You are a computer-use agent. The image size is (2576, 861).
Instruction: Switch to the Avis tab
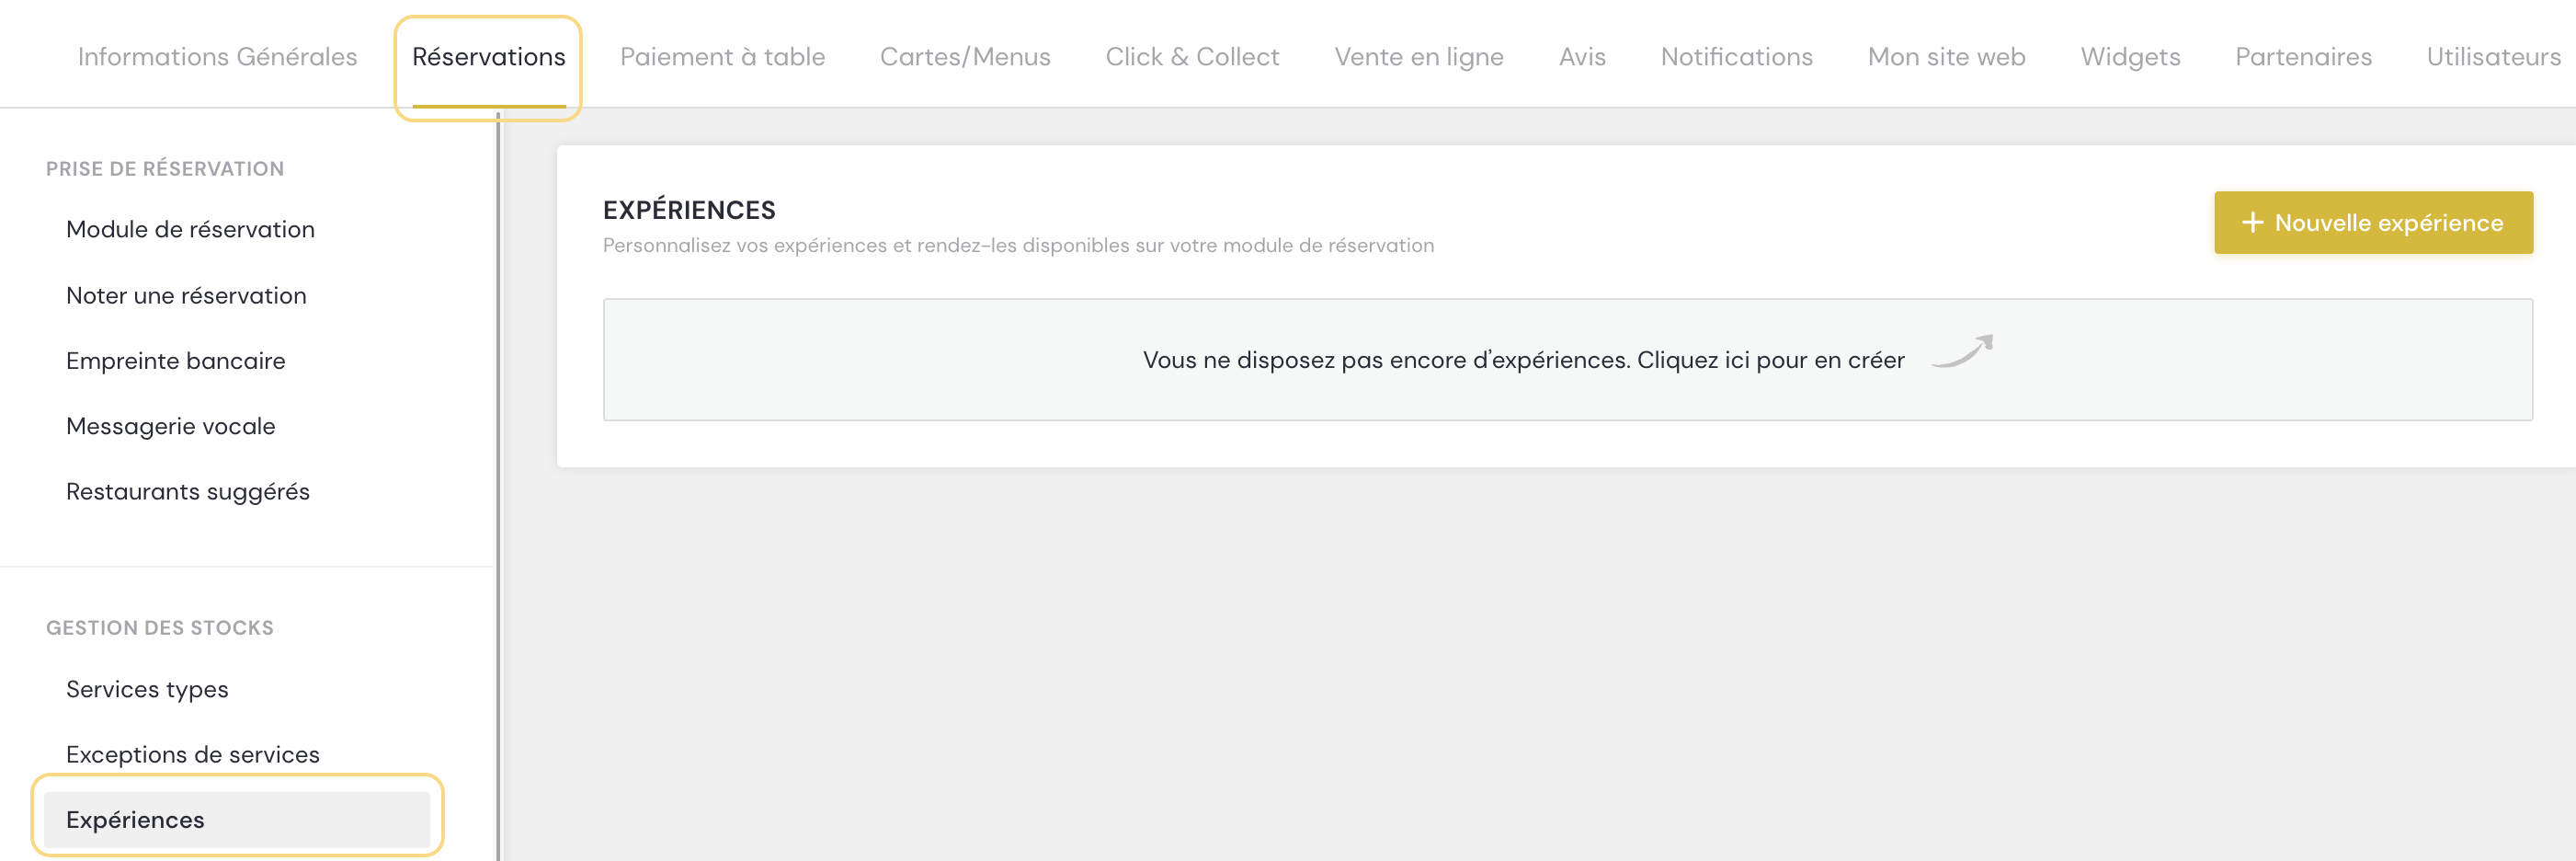[1582, 57]
